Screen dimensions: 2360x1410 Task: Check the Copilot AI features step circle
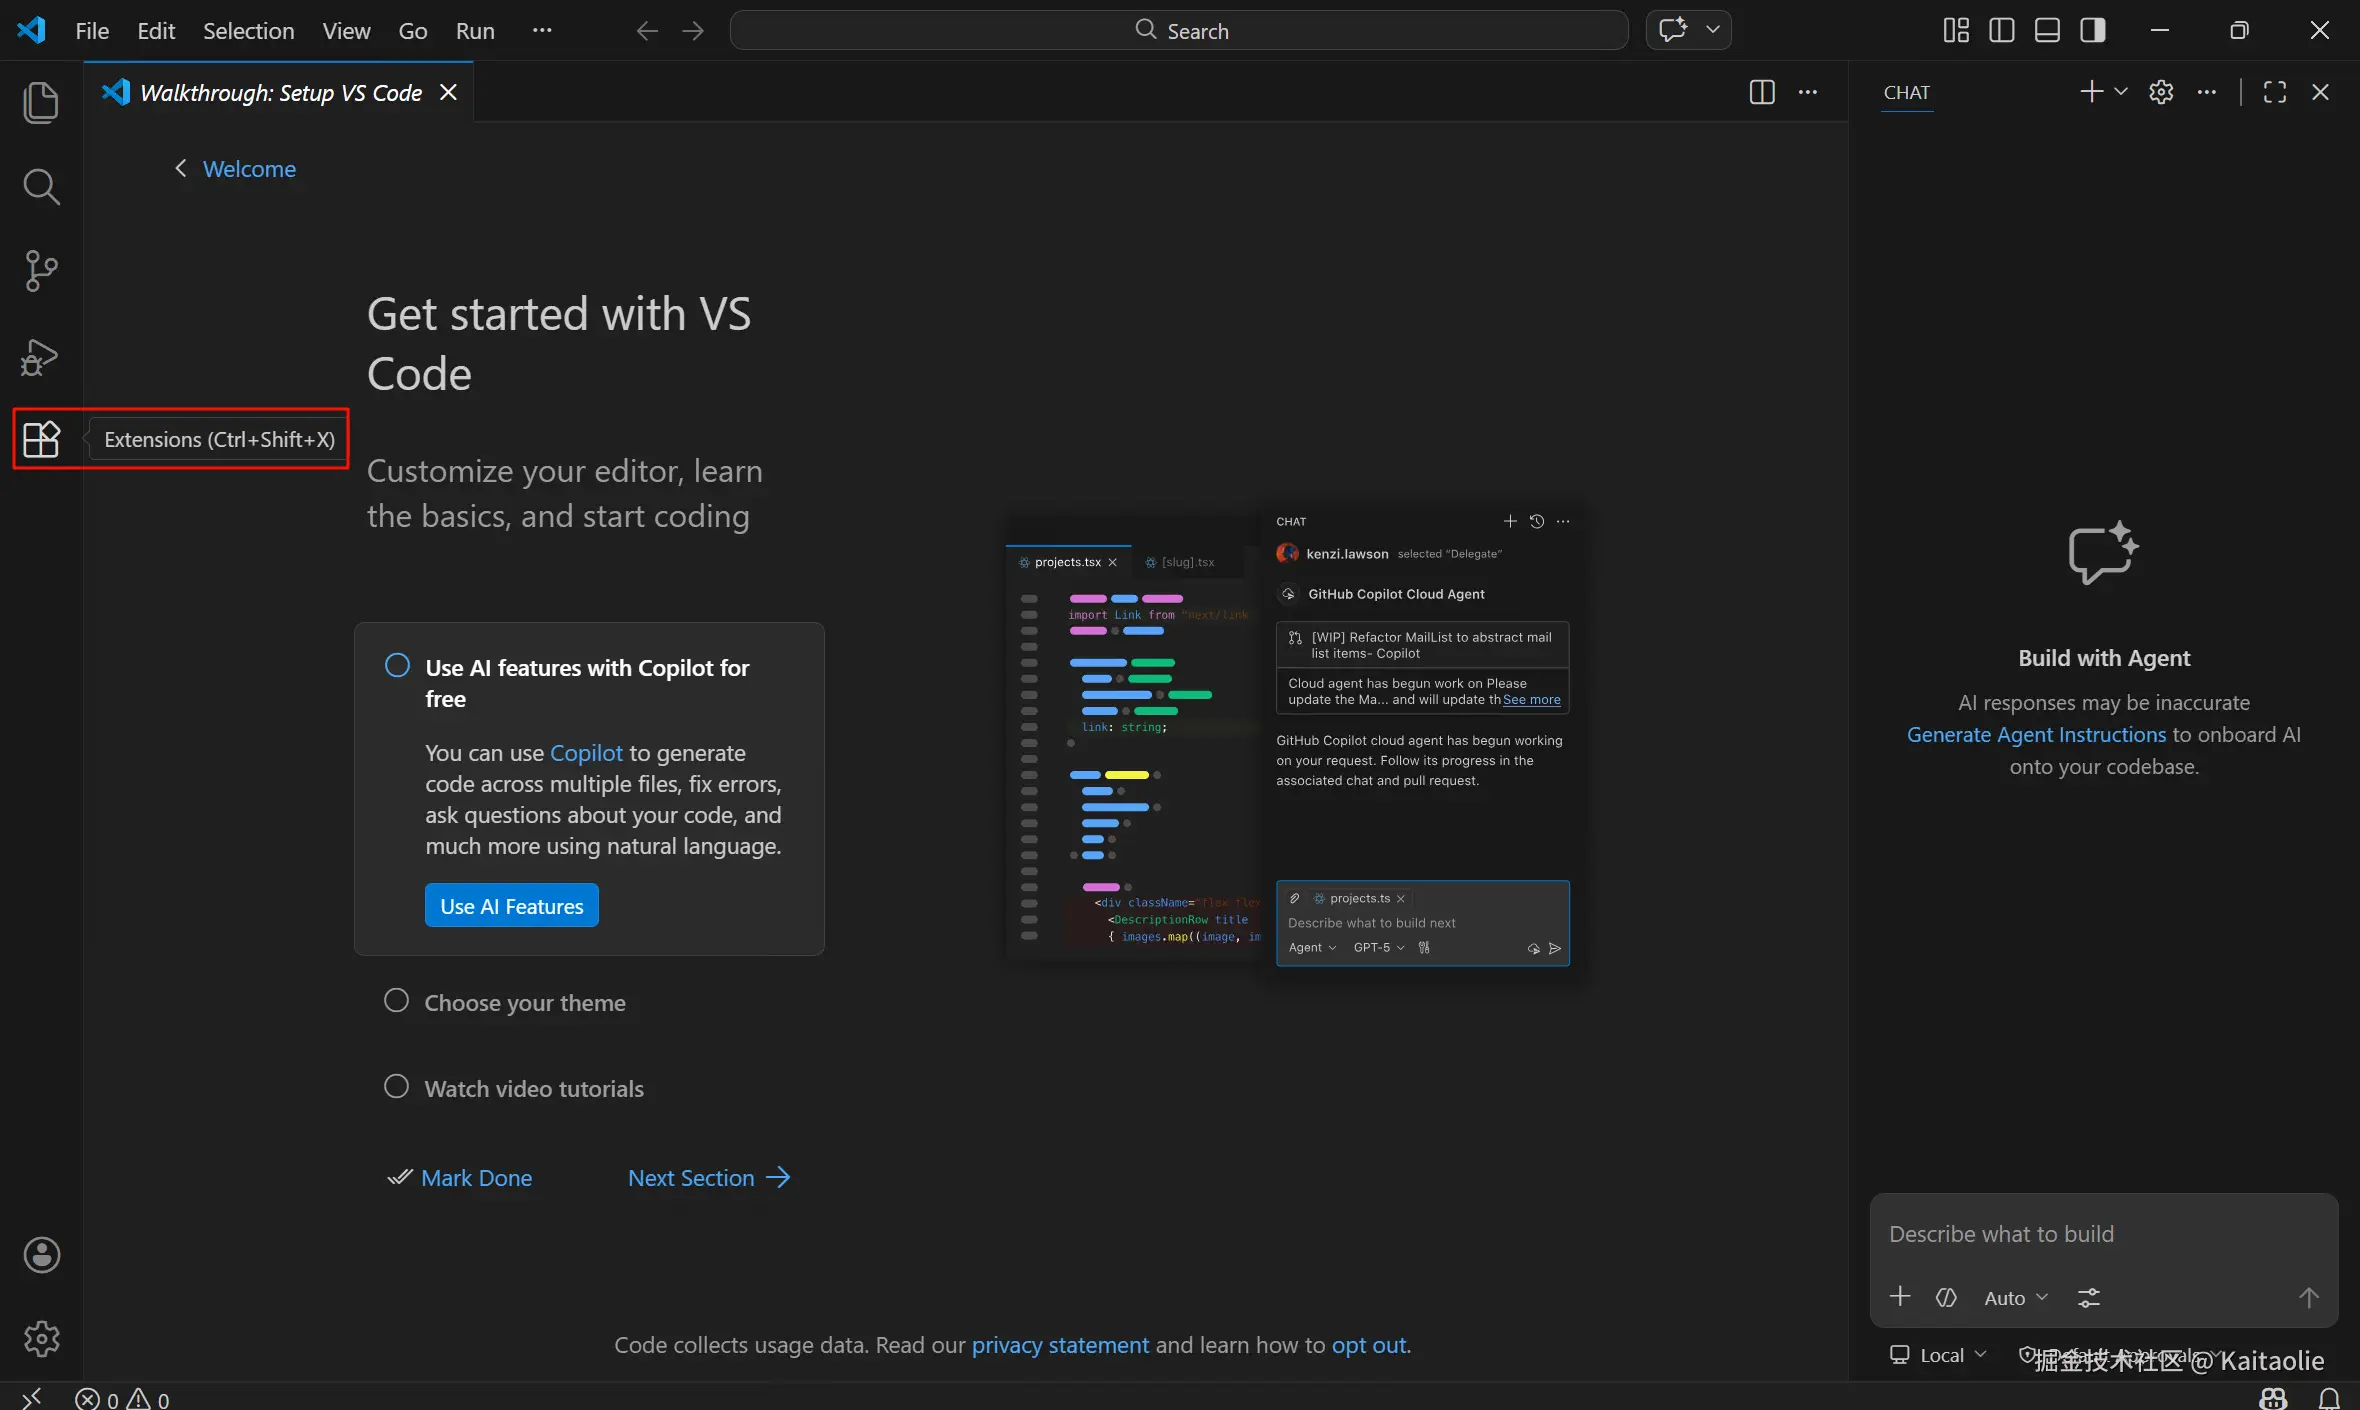click(397, 666)
